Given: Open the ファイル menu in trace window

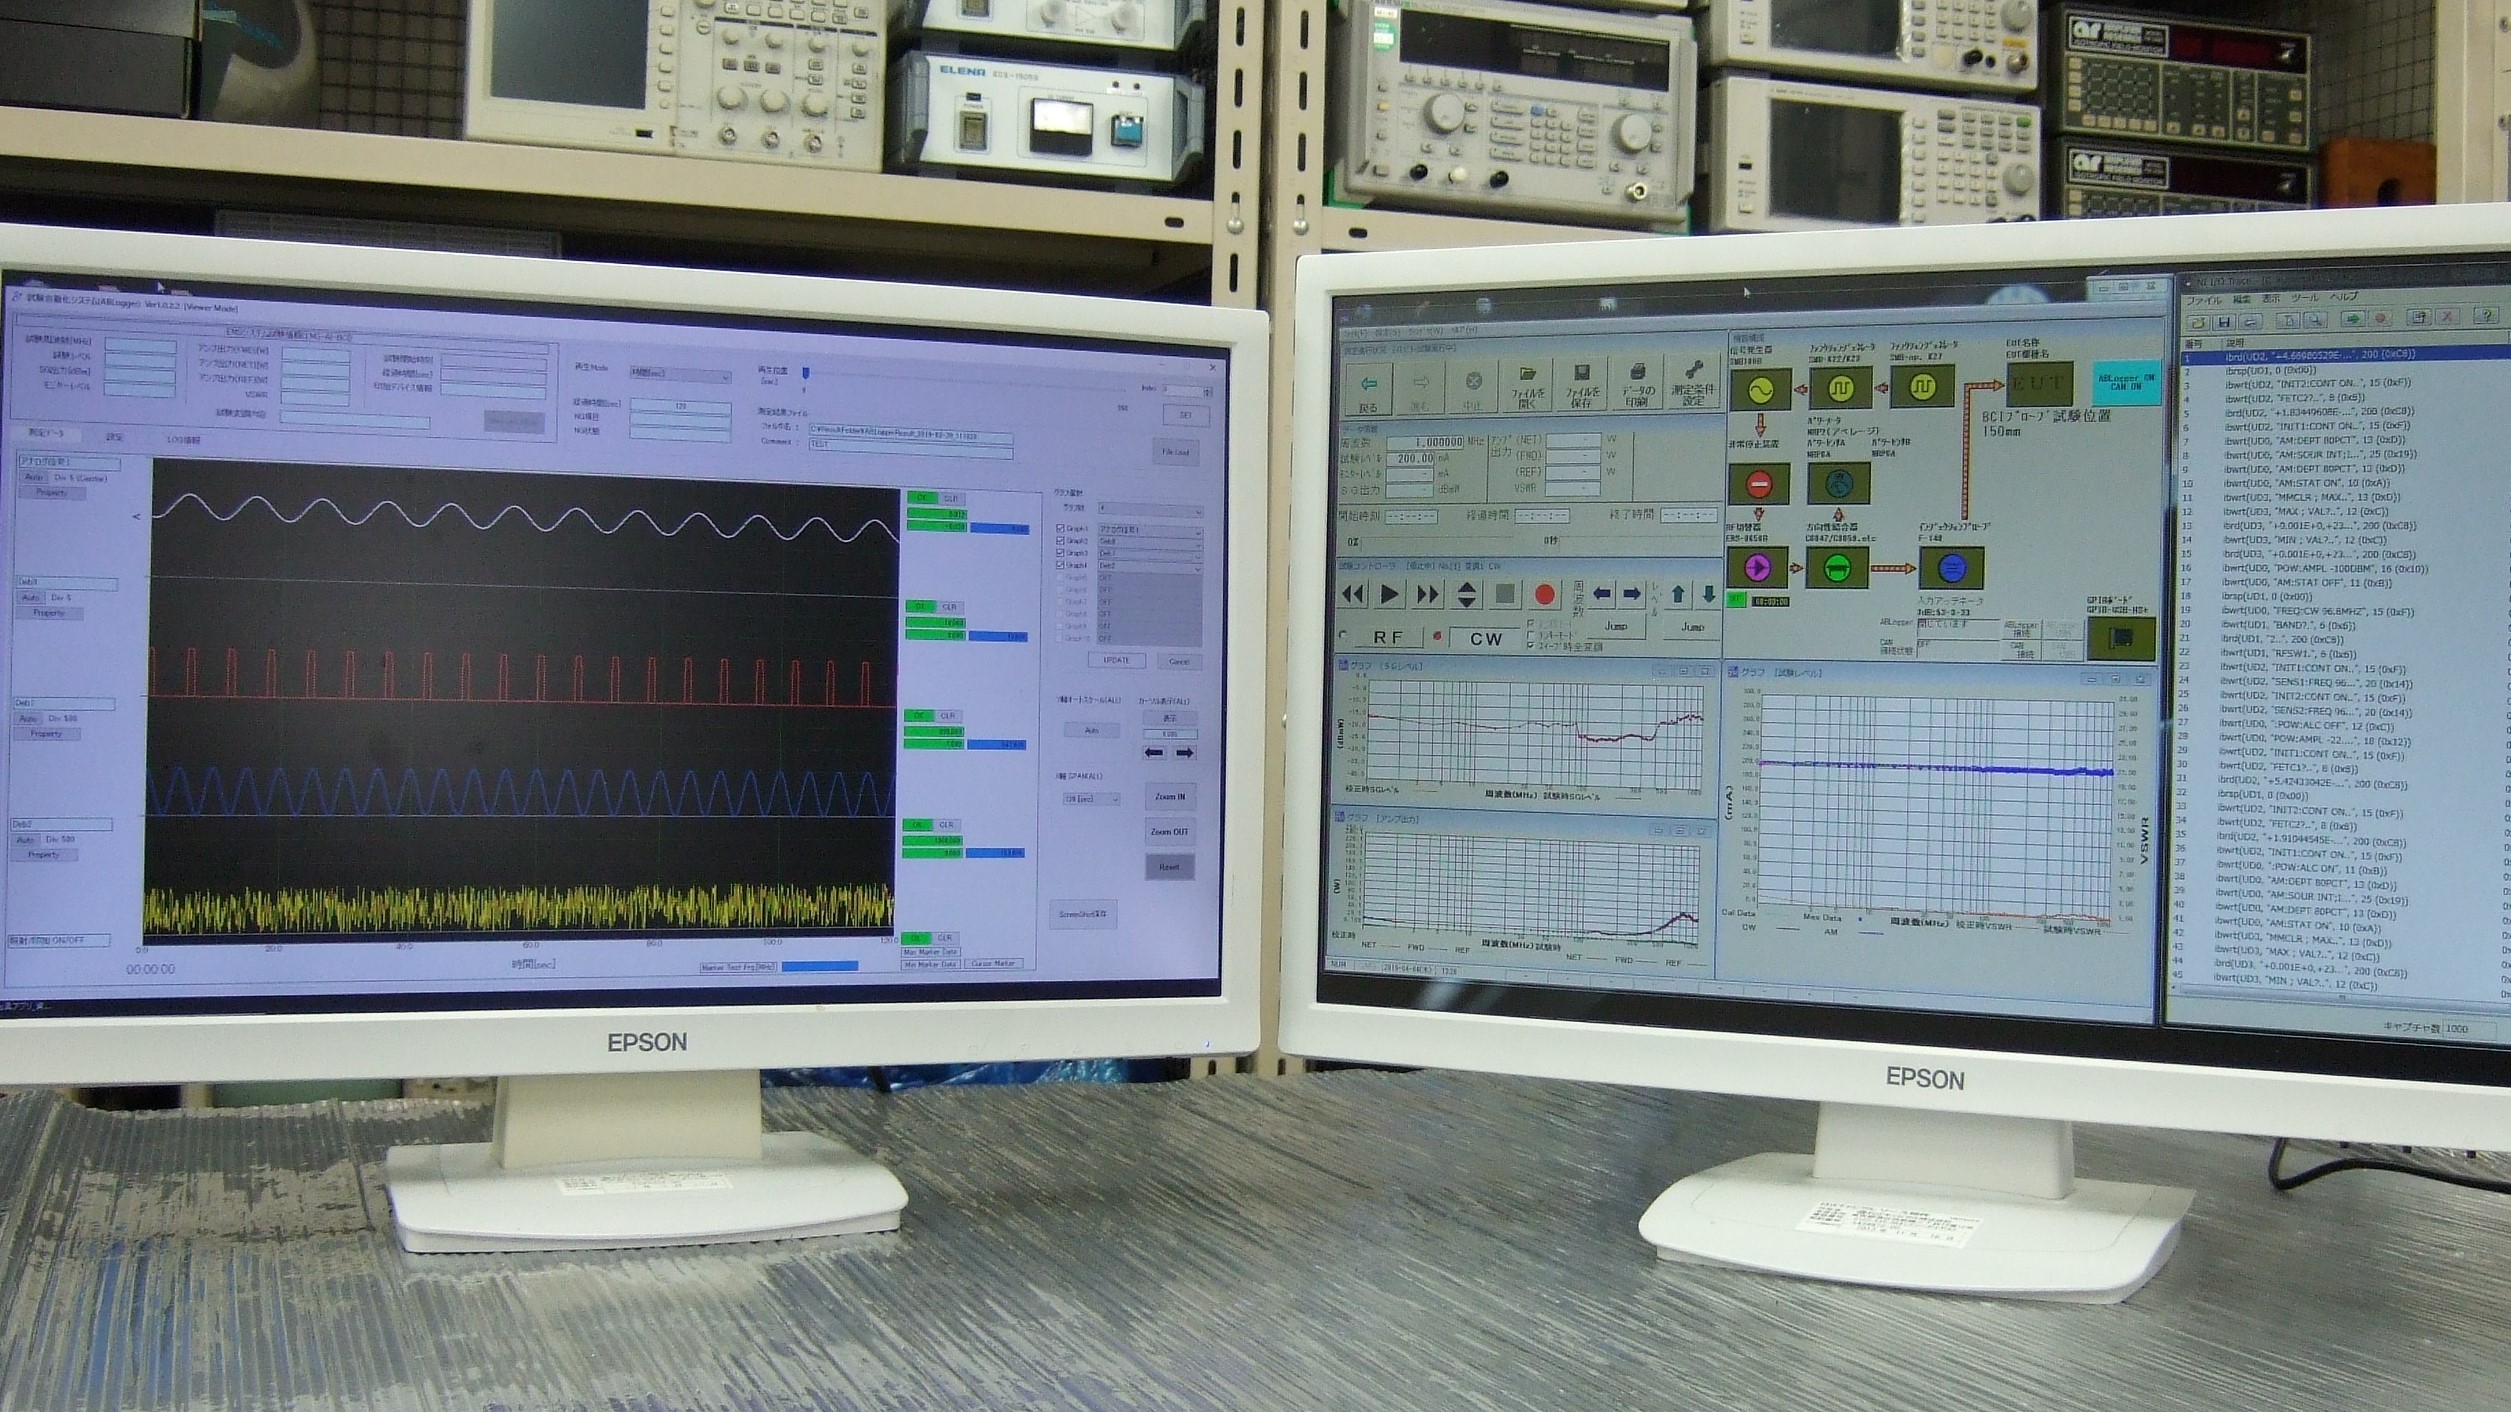Looking at the screenshot, I should coord(2203,300).
